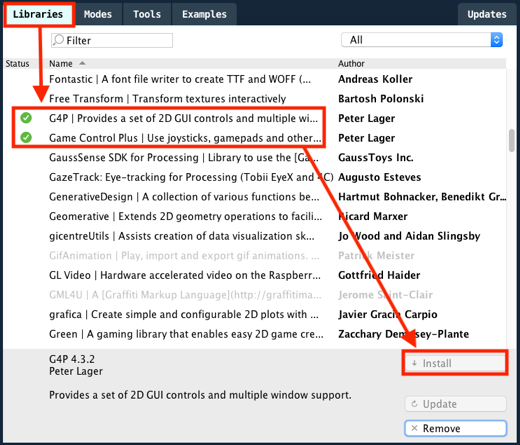Select the Geomerative library row
Image resolution: width=520 pixels, height=445 pixels.
[255, 216]
